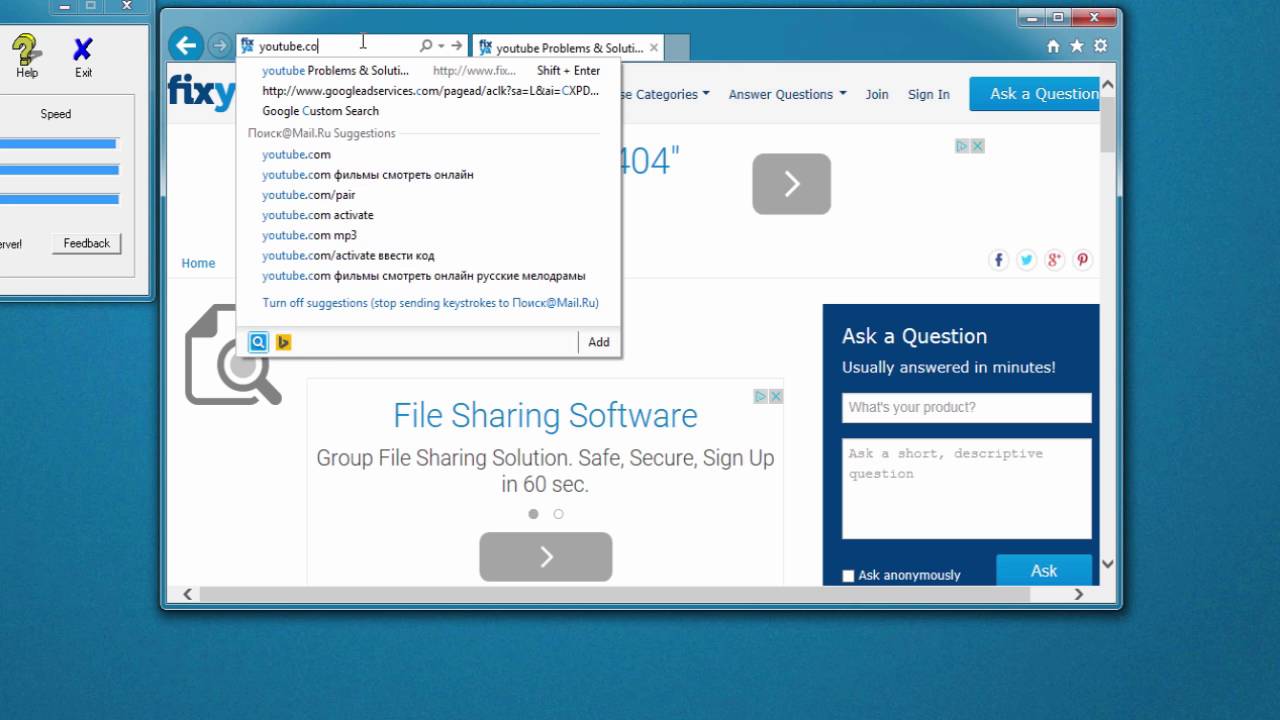Viewport: 1280px width, 720px height.
Task: Open the browser Home icon
Action: pyautogui.click(x=1053, y=46)
